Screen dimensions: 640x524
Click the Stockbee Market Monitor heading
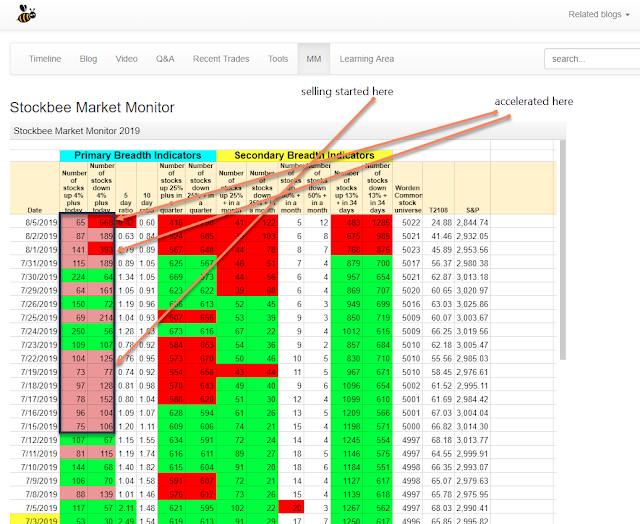click(x=92, y=107)
